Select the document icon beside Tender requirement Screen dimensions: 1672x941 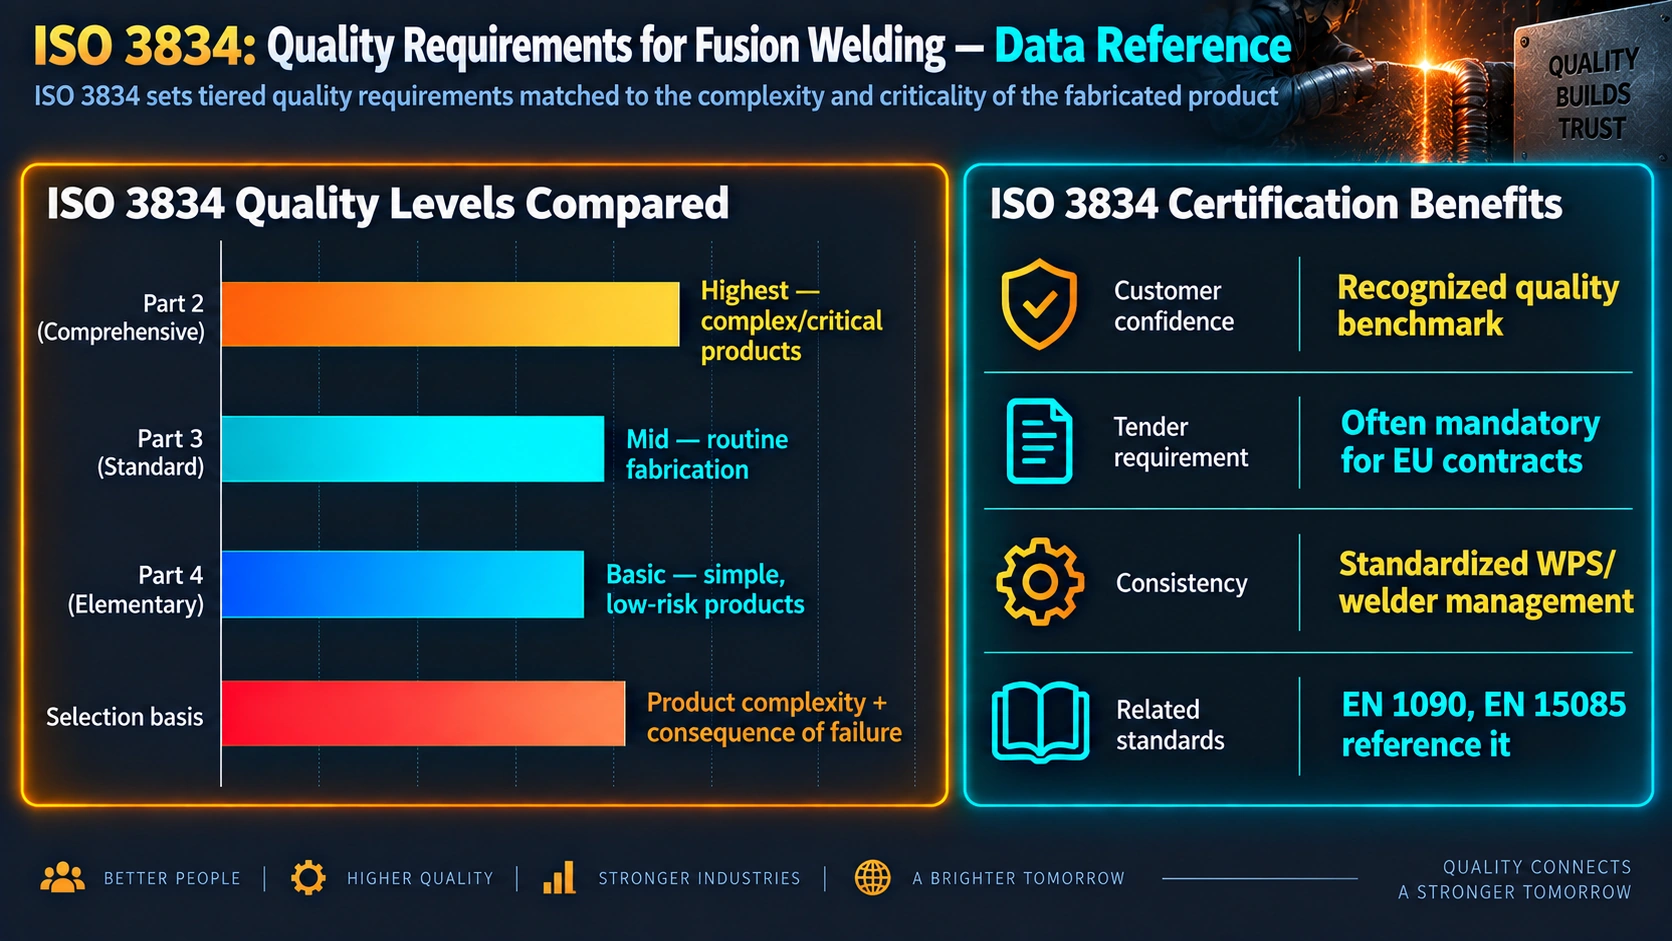(x=1039, y=441)
